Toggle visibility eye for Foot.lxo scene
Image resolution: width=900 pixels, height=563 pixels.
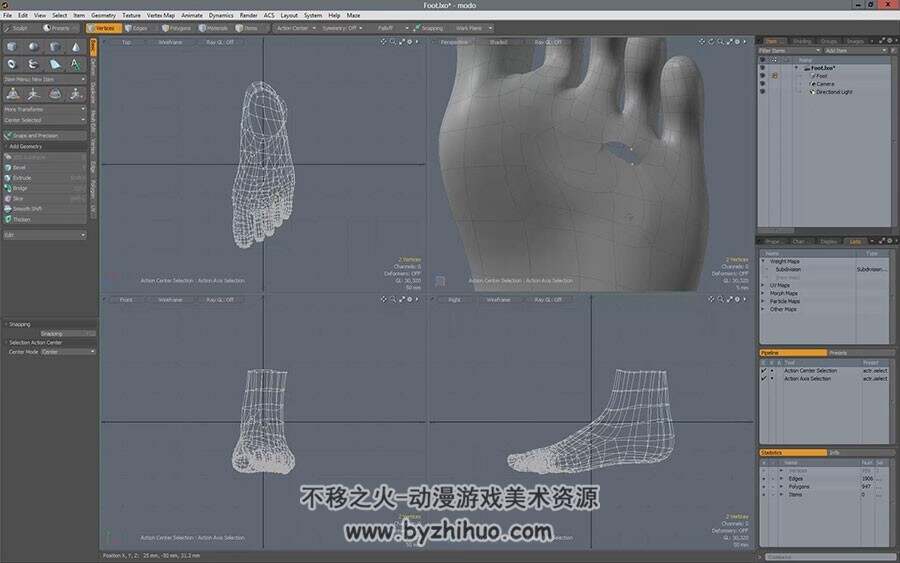tap(763, 68)
